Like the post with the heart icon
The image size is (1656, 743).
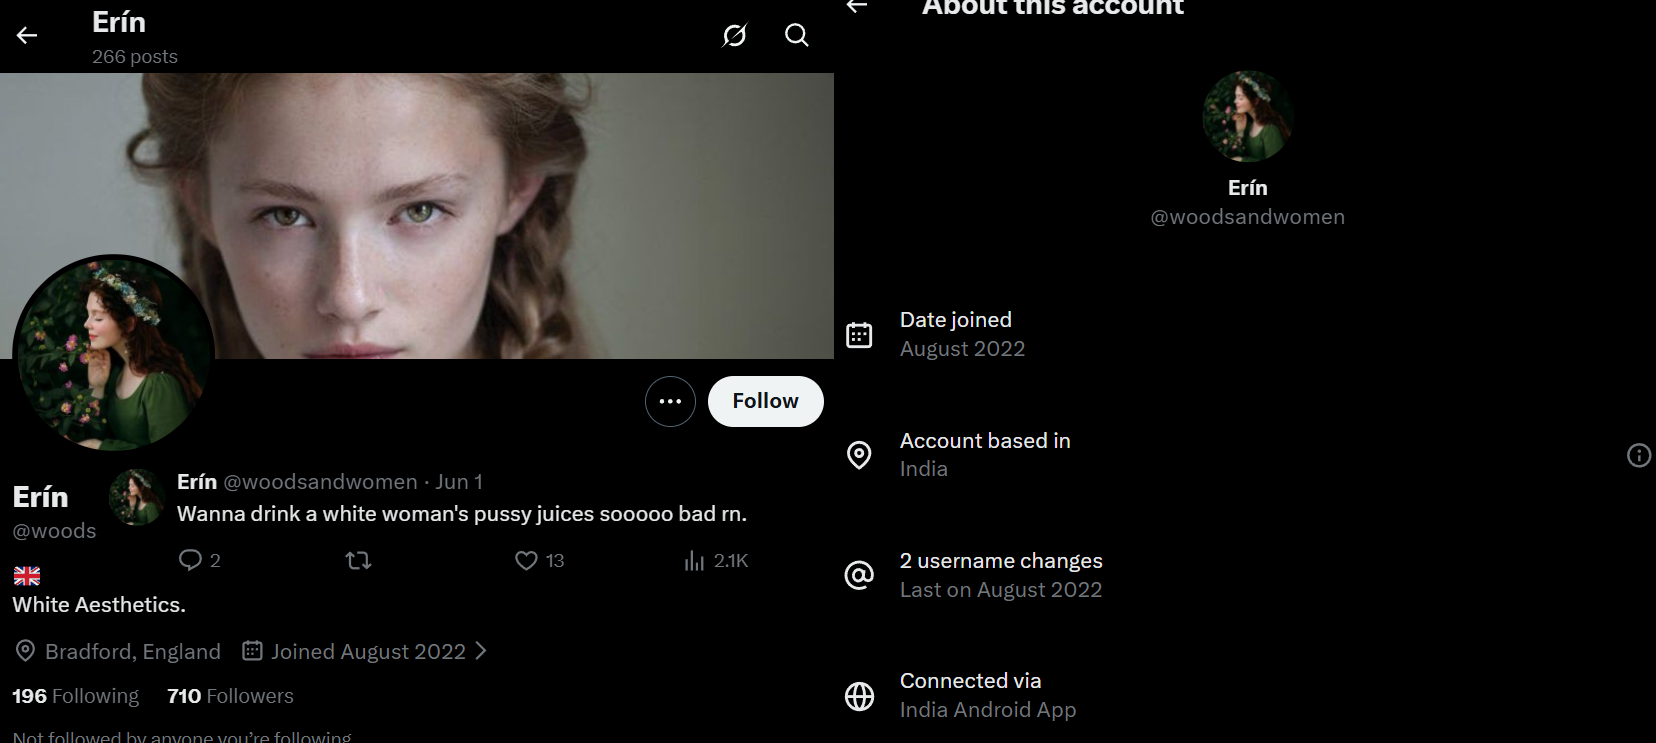pos(526,560)
